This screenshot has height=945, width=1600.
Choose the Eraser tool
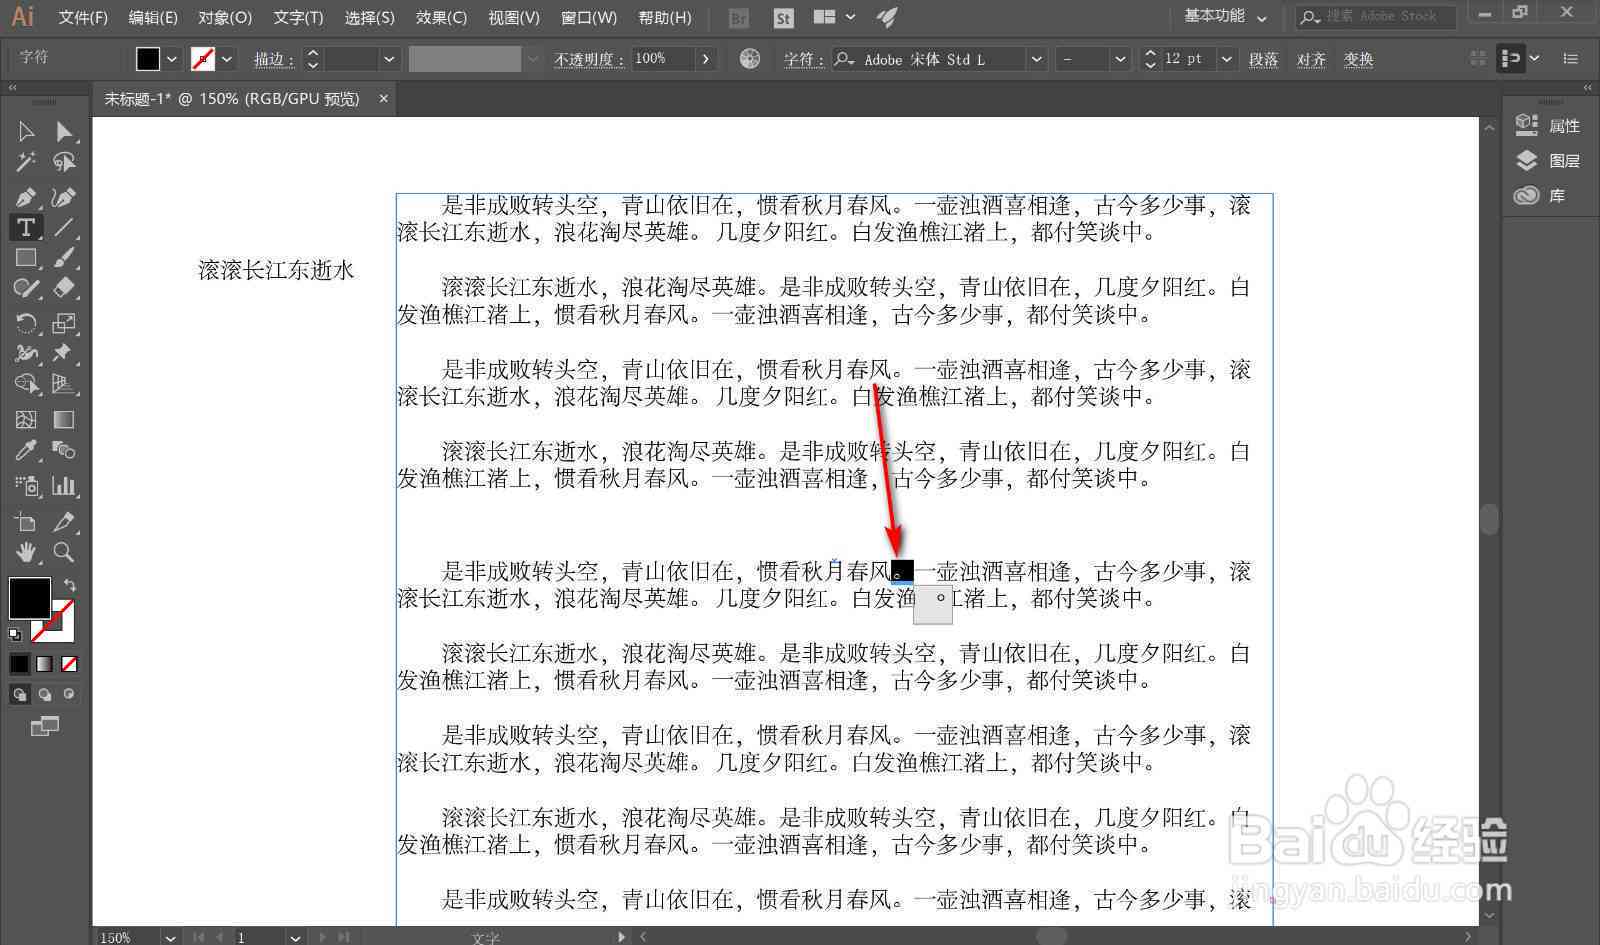point(64,289)
